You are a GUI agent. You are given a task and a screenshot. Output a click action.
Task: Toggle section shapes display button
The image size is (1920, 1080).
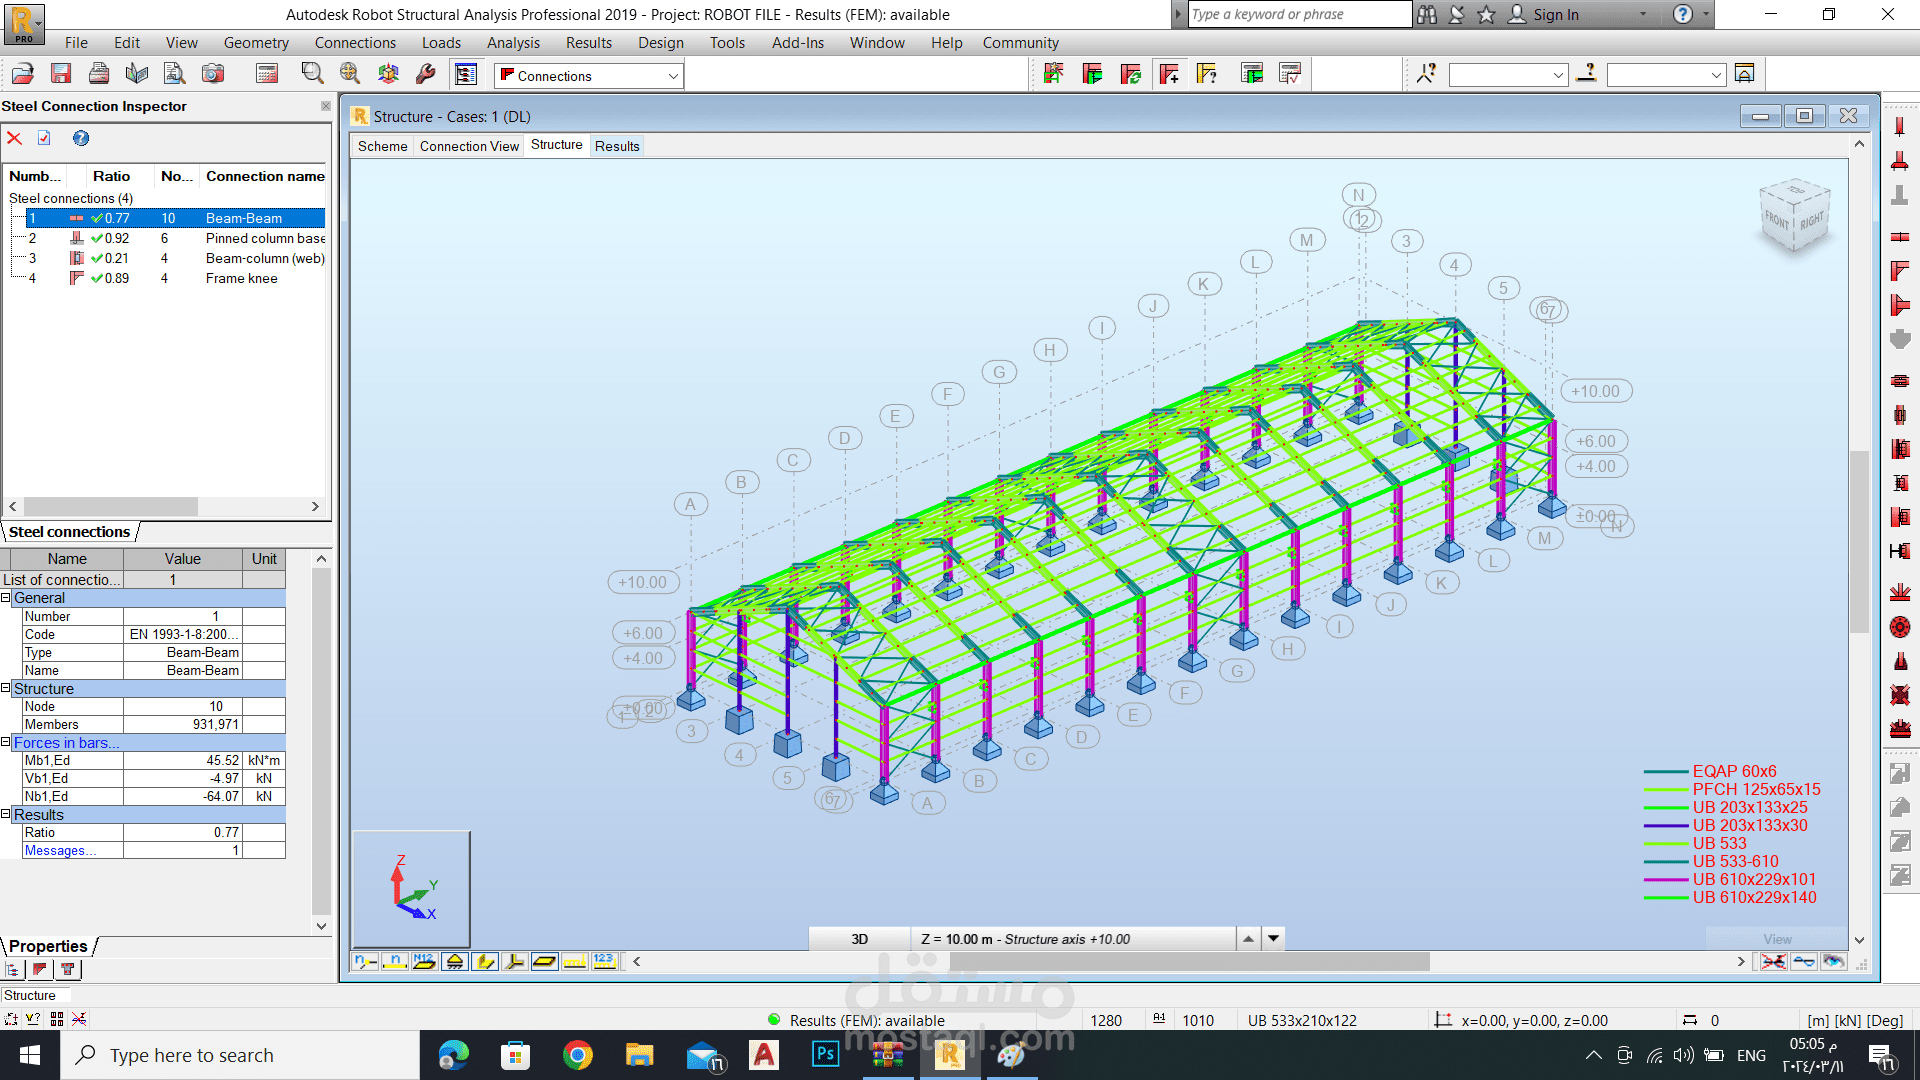(485, 961)
